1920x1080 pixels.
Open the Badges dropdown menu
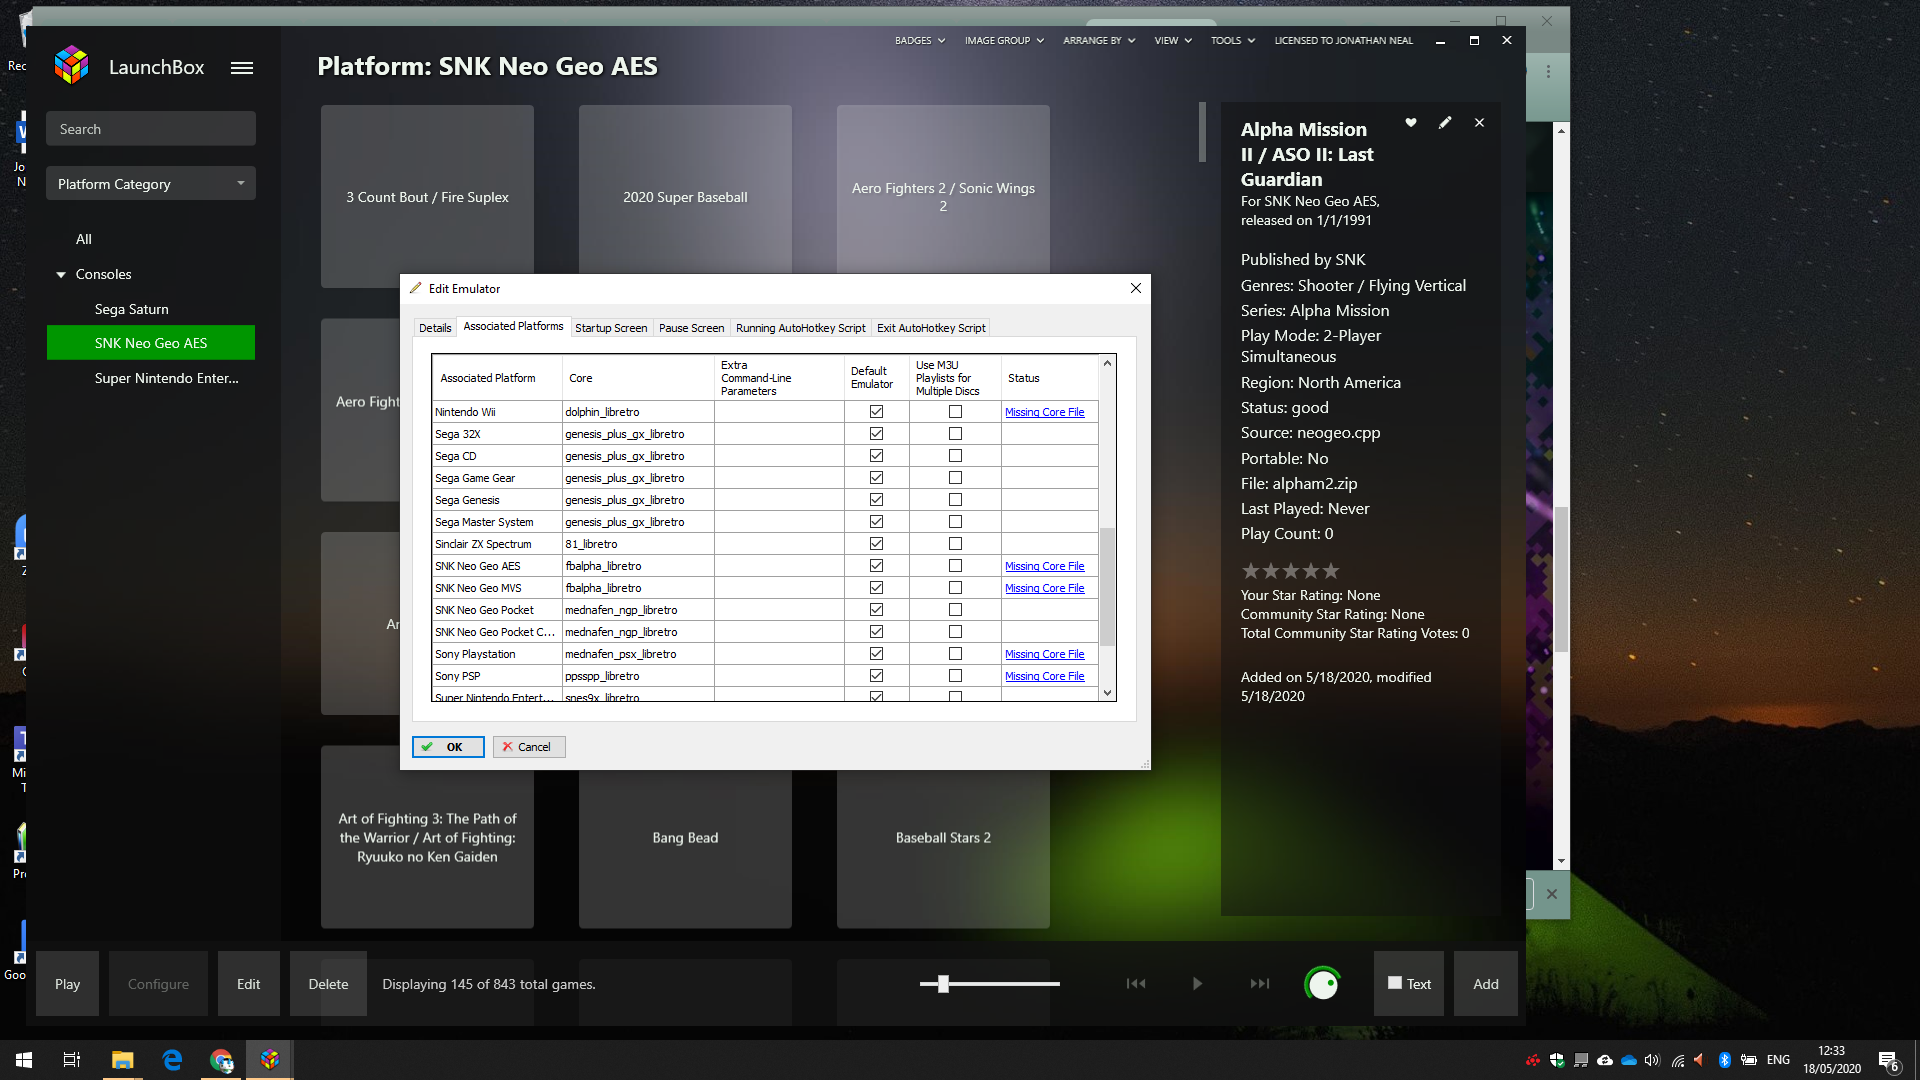click(919, 41)
